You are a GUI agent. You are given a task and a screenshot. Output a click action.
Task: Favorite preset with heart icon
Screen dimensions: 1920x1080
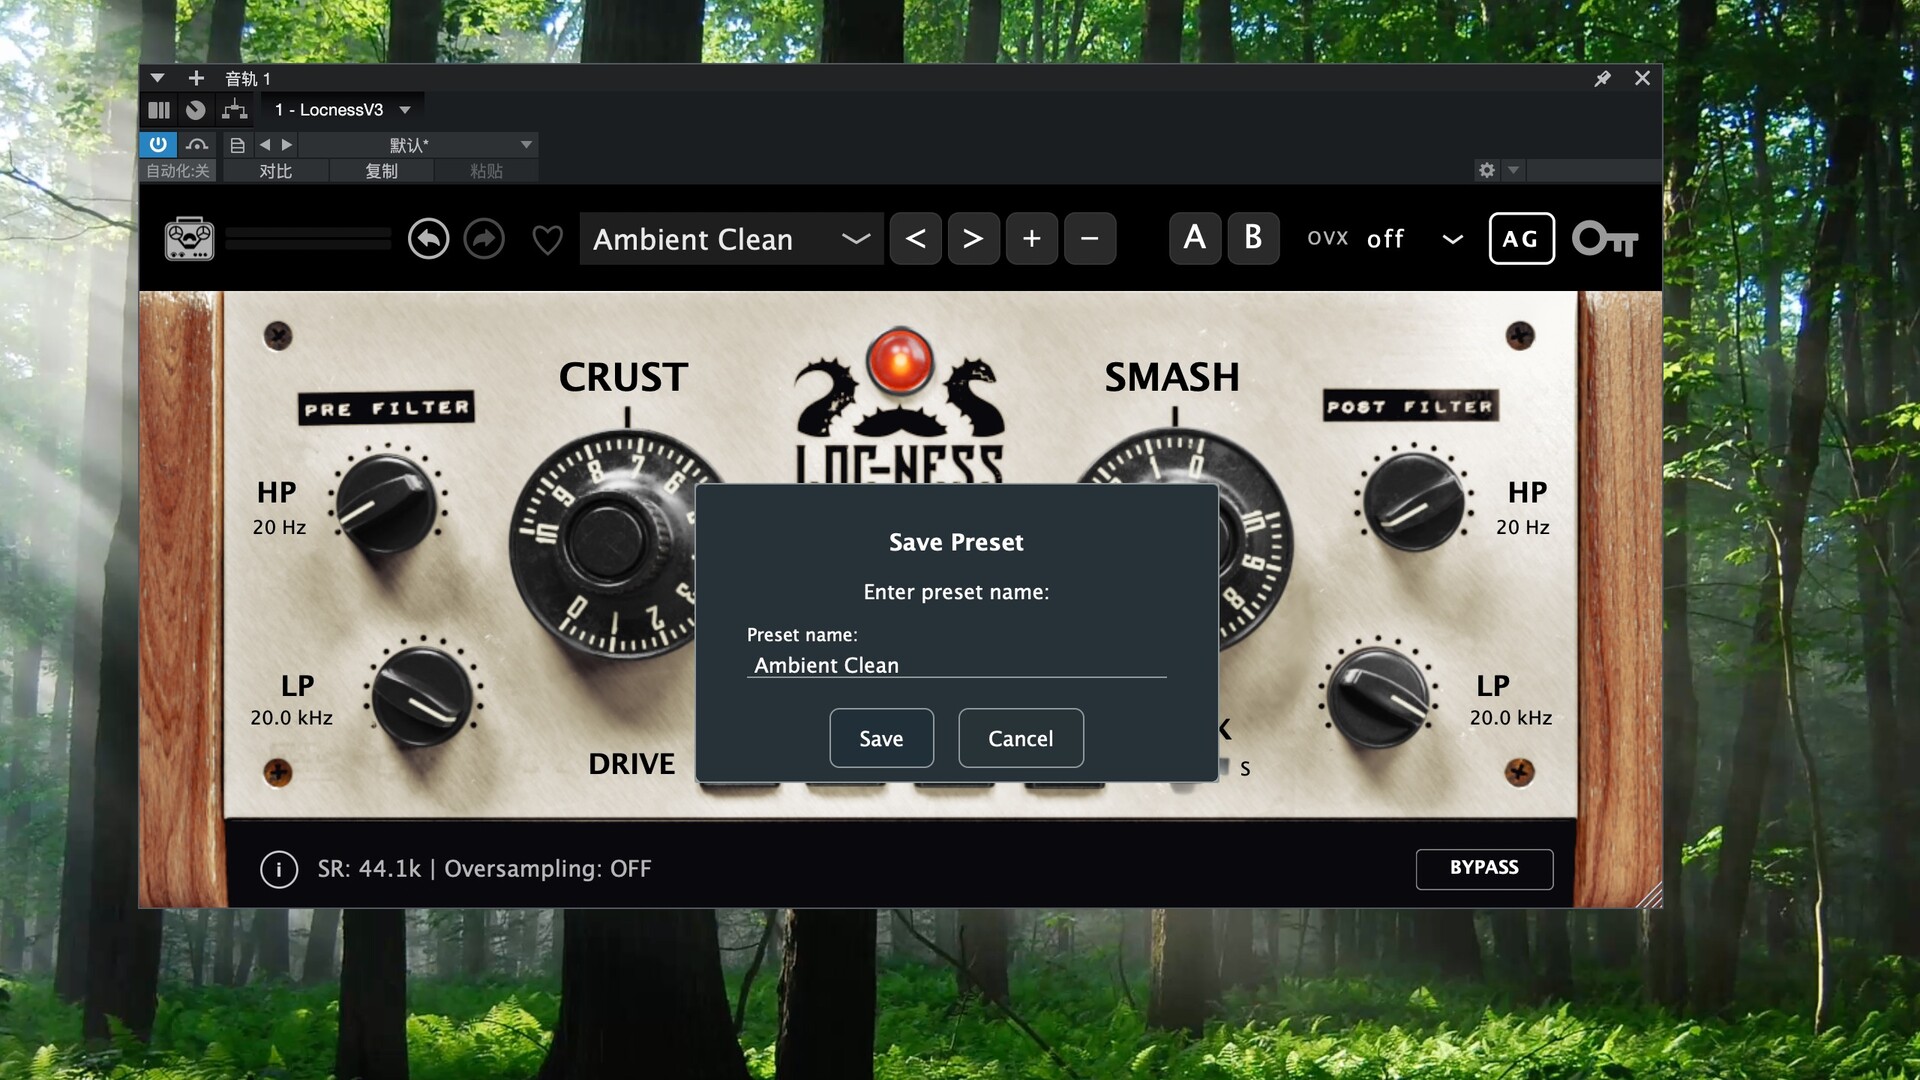(547, 240)
